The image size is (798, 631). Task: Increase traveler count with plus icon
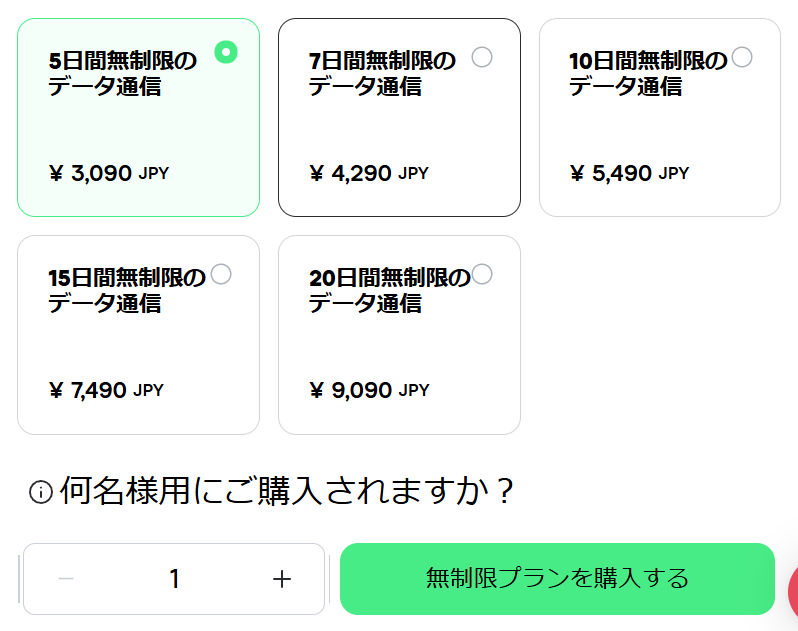coord(282,579)
